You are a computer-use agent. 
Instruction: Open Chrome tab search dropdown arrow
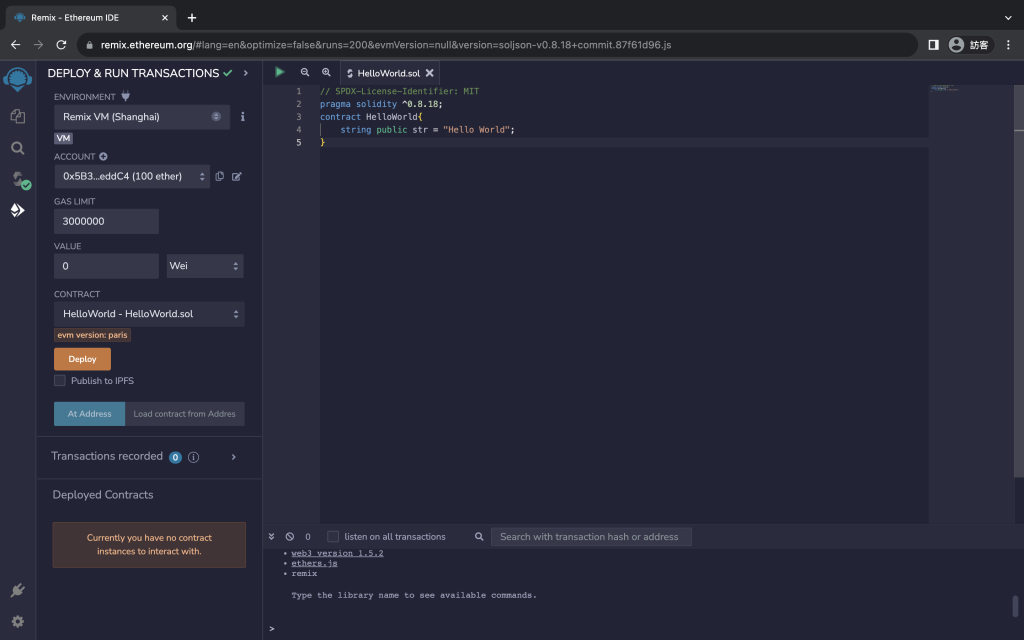(x=1008, y=18)
